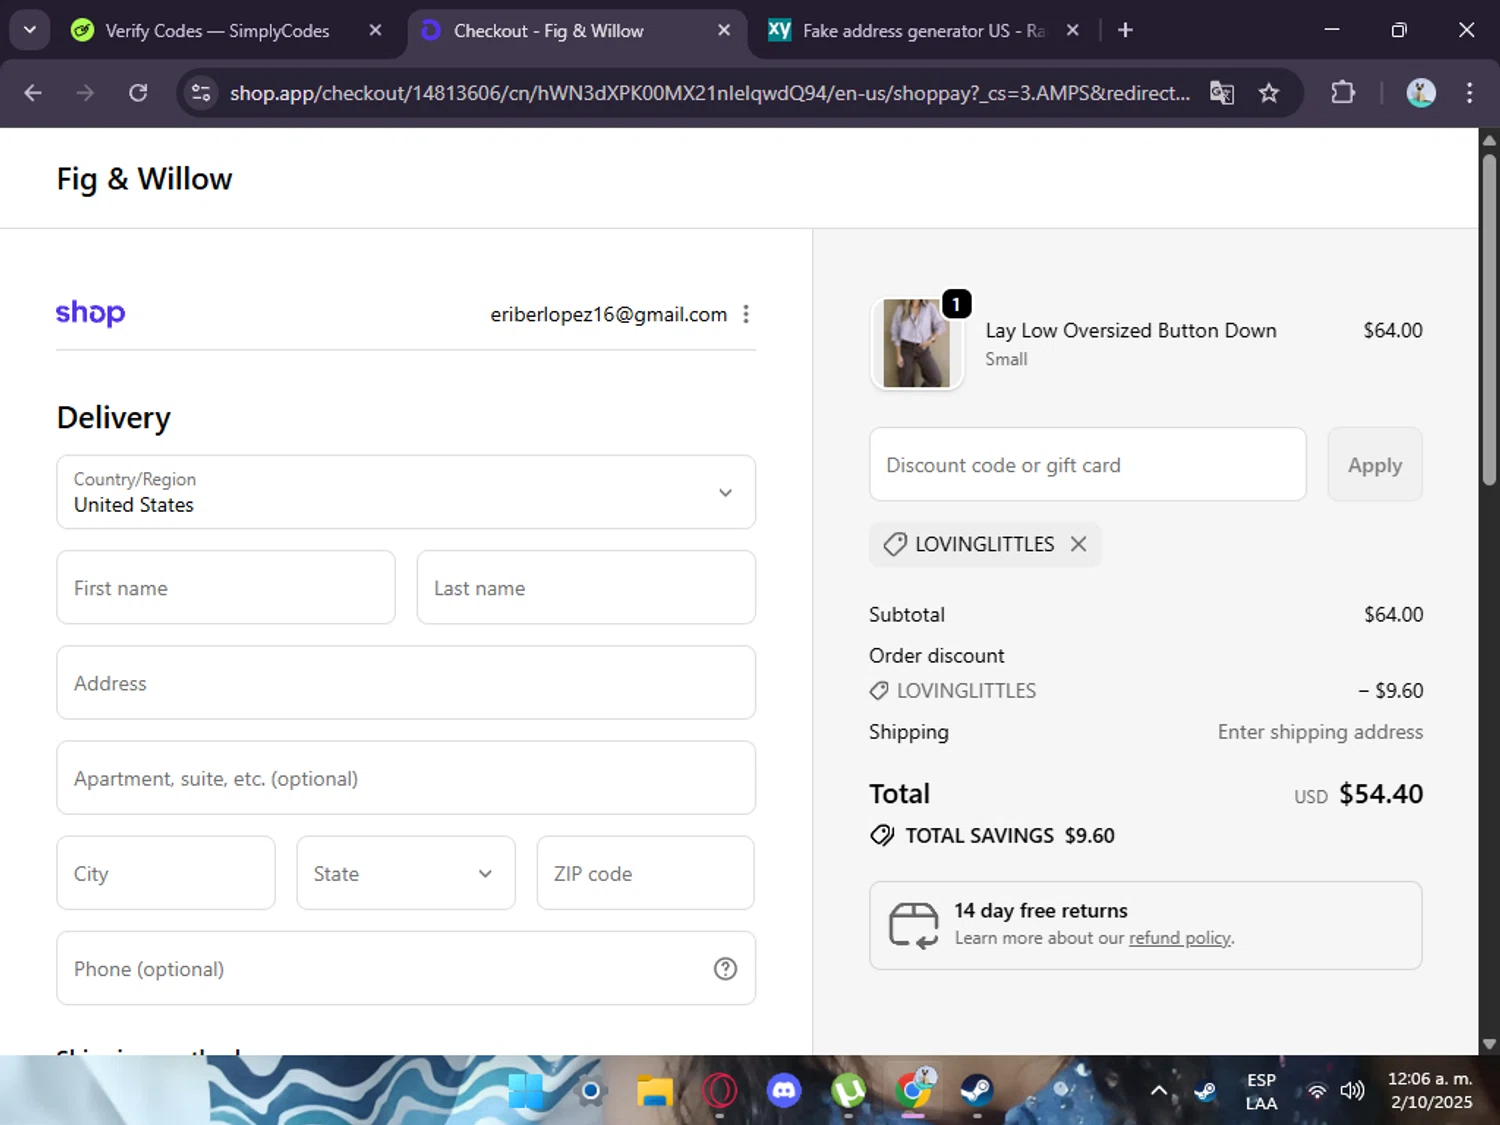Open the Extensions puzzle icon
1500x1125 pixels.
pos(1343,93)
